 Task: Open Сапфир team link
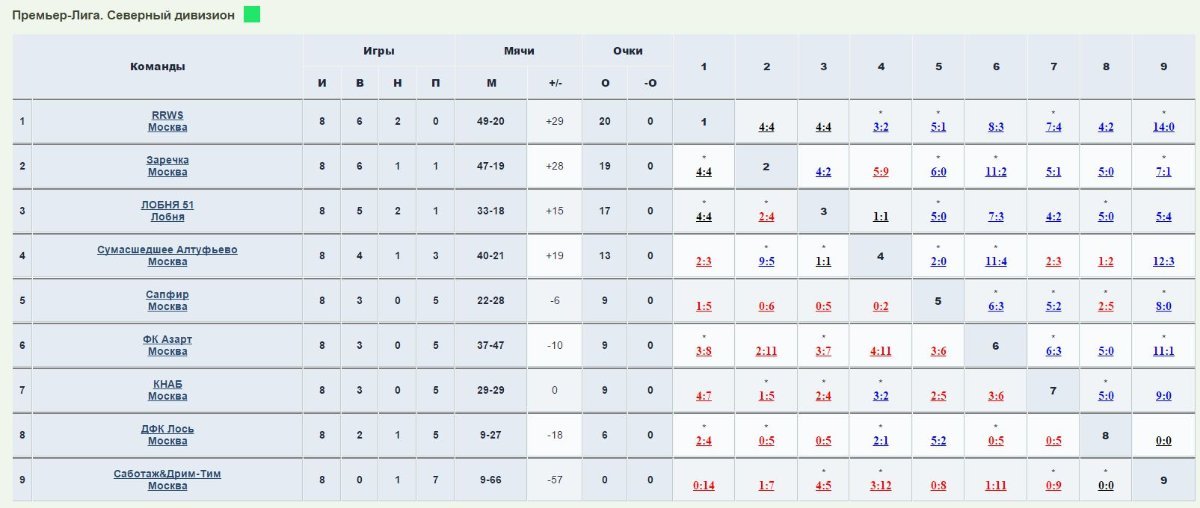click(167, 300)
